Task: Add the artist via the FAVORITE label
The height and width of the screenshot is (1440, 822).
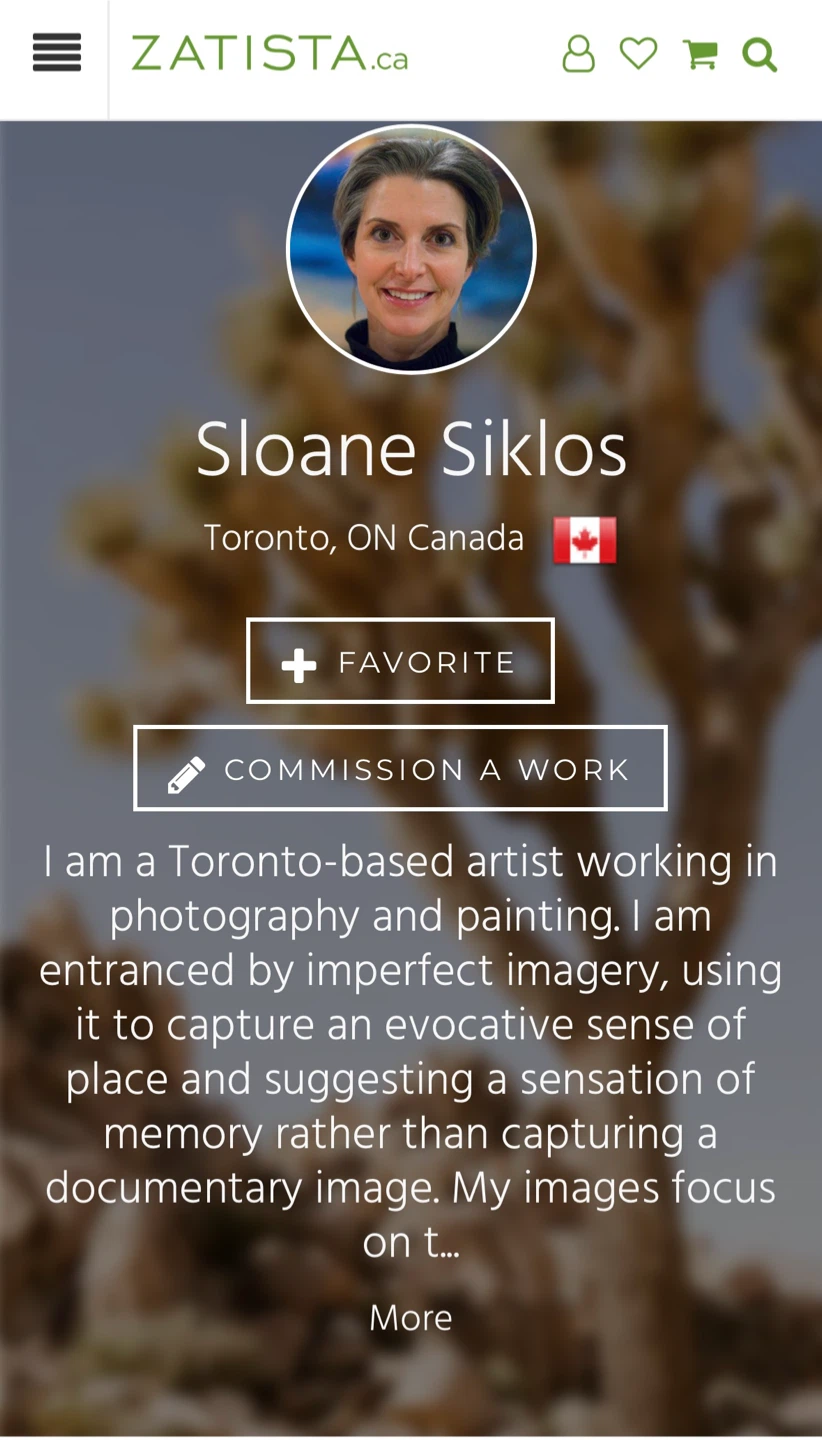Action: click(427, 662)
